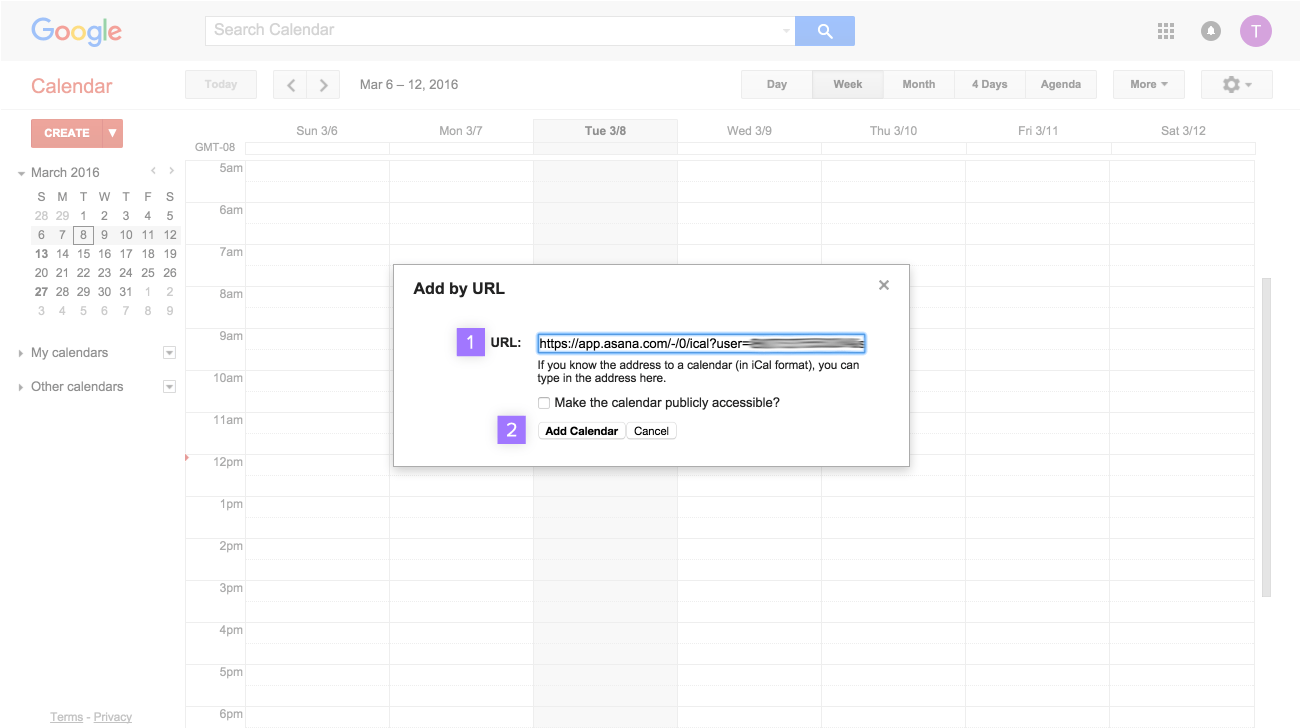Switch to Month view
The height and width of the screenshot is (728, 1300).
(x=919, y=85)
